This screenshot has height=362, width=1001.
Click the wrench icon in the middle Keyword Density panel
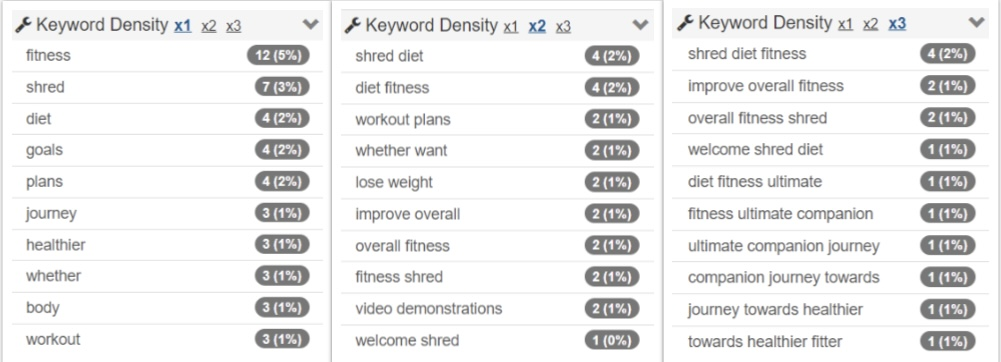tap(352, 26)
